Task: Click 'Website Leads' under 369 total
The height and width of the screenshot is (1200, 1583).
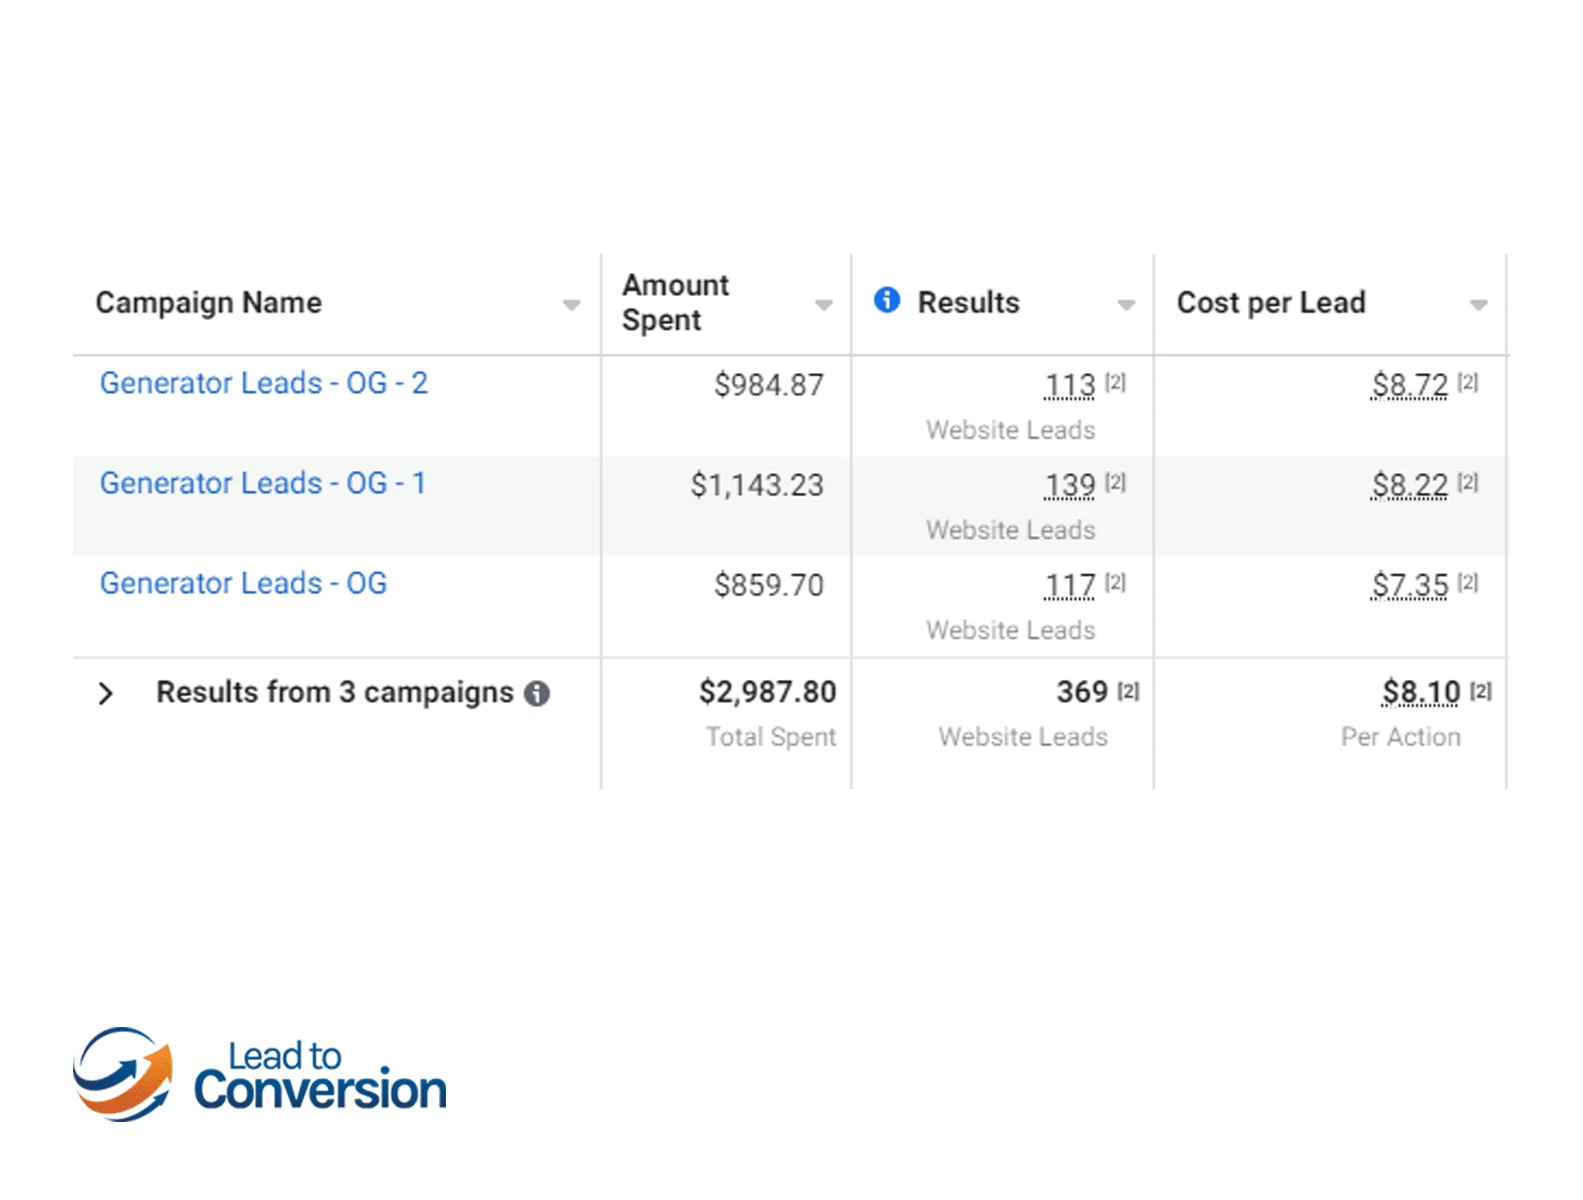Action: point(1023,737)
